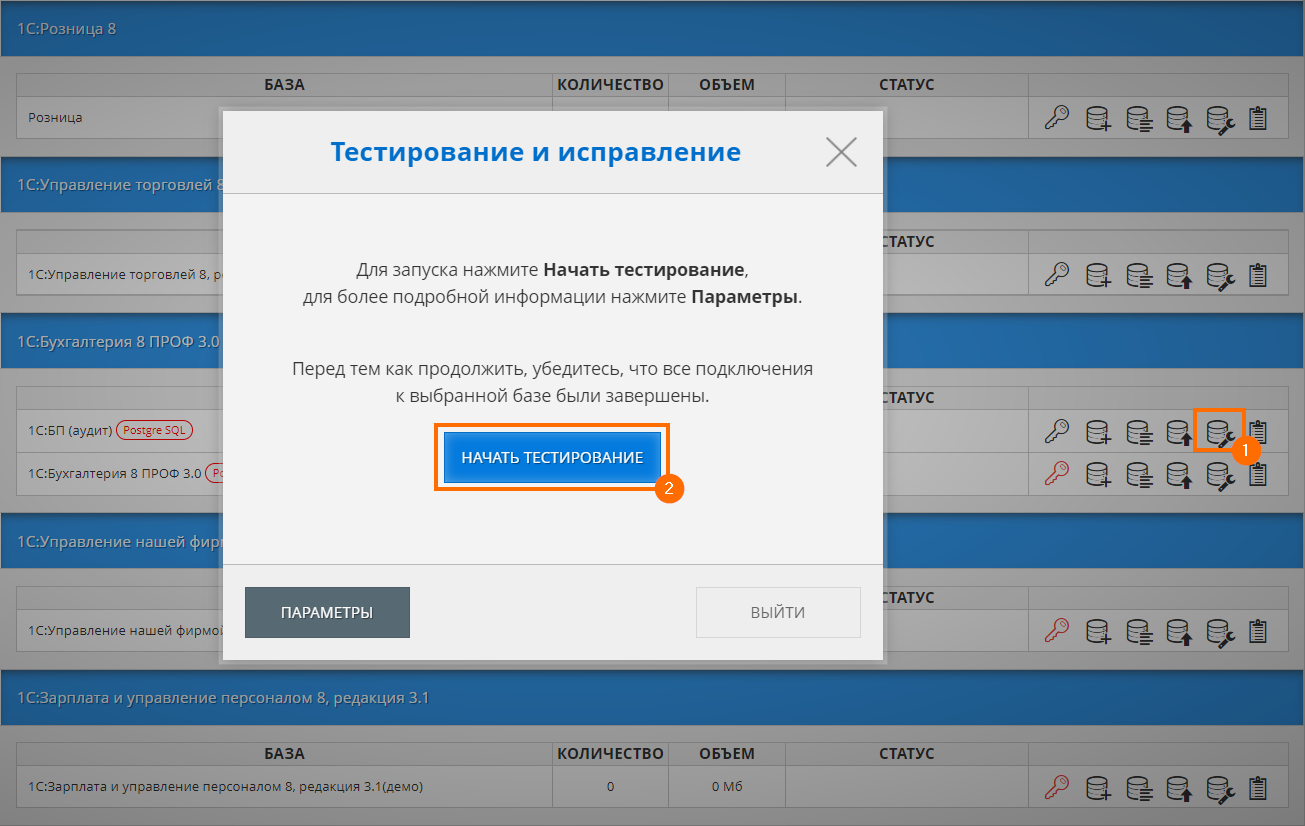Open the clipboard icon in Розница row

coord(1258,118)
